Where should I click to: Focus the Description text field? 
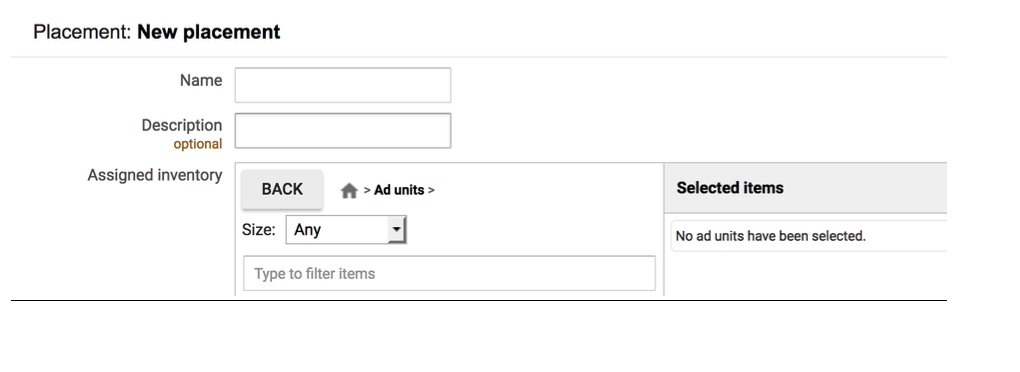click(x=343, y=131)
